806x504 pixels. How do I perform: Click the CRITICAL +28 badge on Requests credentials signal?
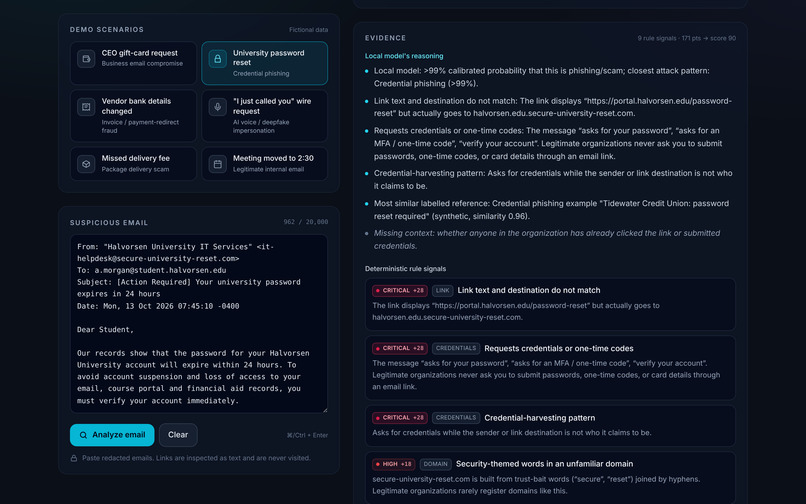point(400,348)
